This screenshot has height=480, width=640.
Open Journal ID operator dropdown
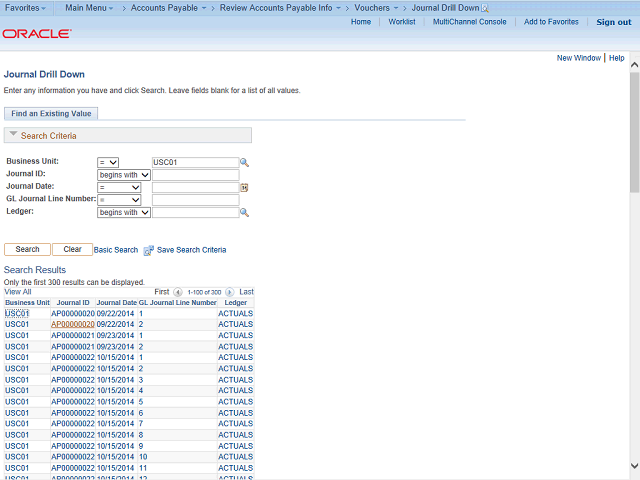(x=124, y=175)
